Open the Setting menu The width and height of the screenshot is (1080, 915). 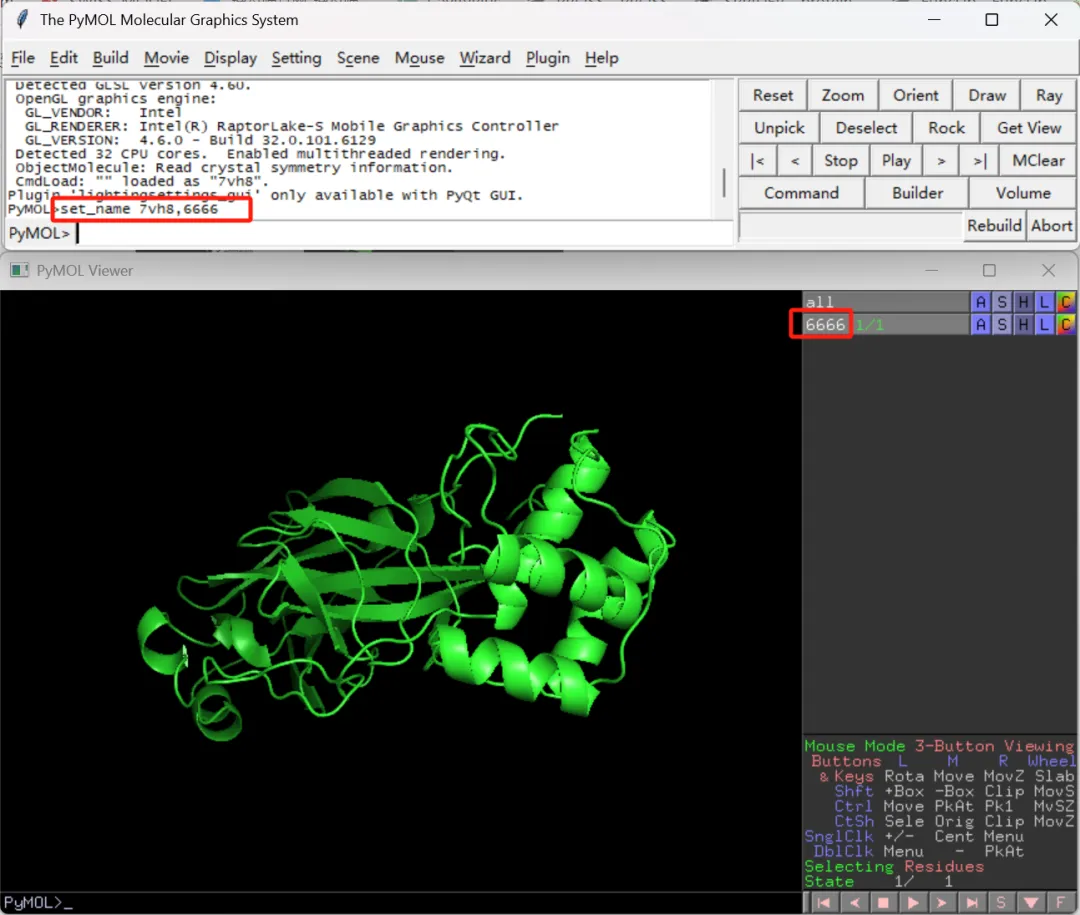pos(296,58)
